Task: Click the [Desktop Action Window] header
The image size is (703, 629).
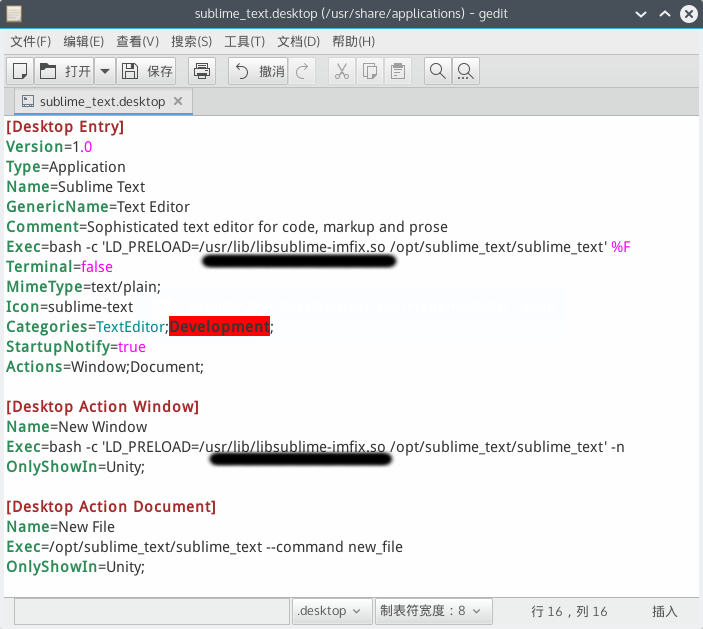Action: click(103, 407)
